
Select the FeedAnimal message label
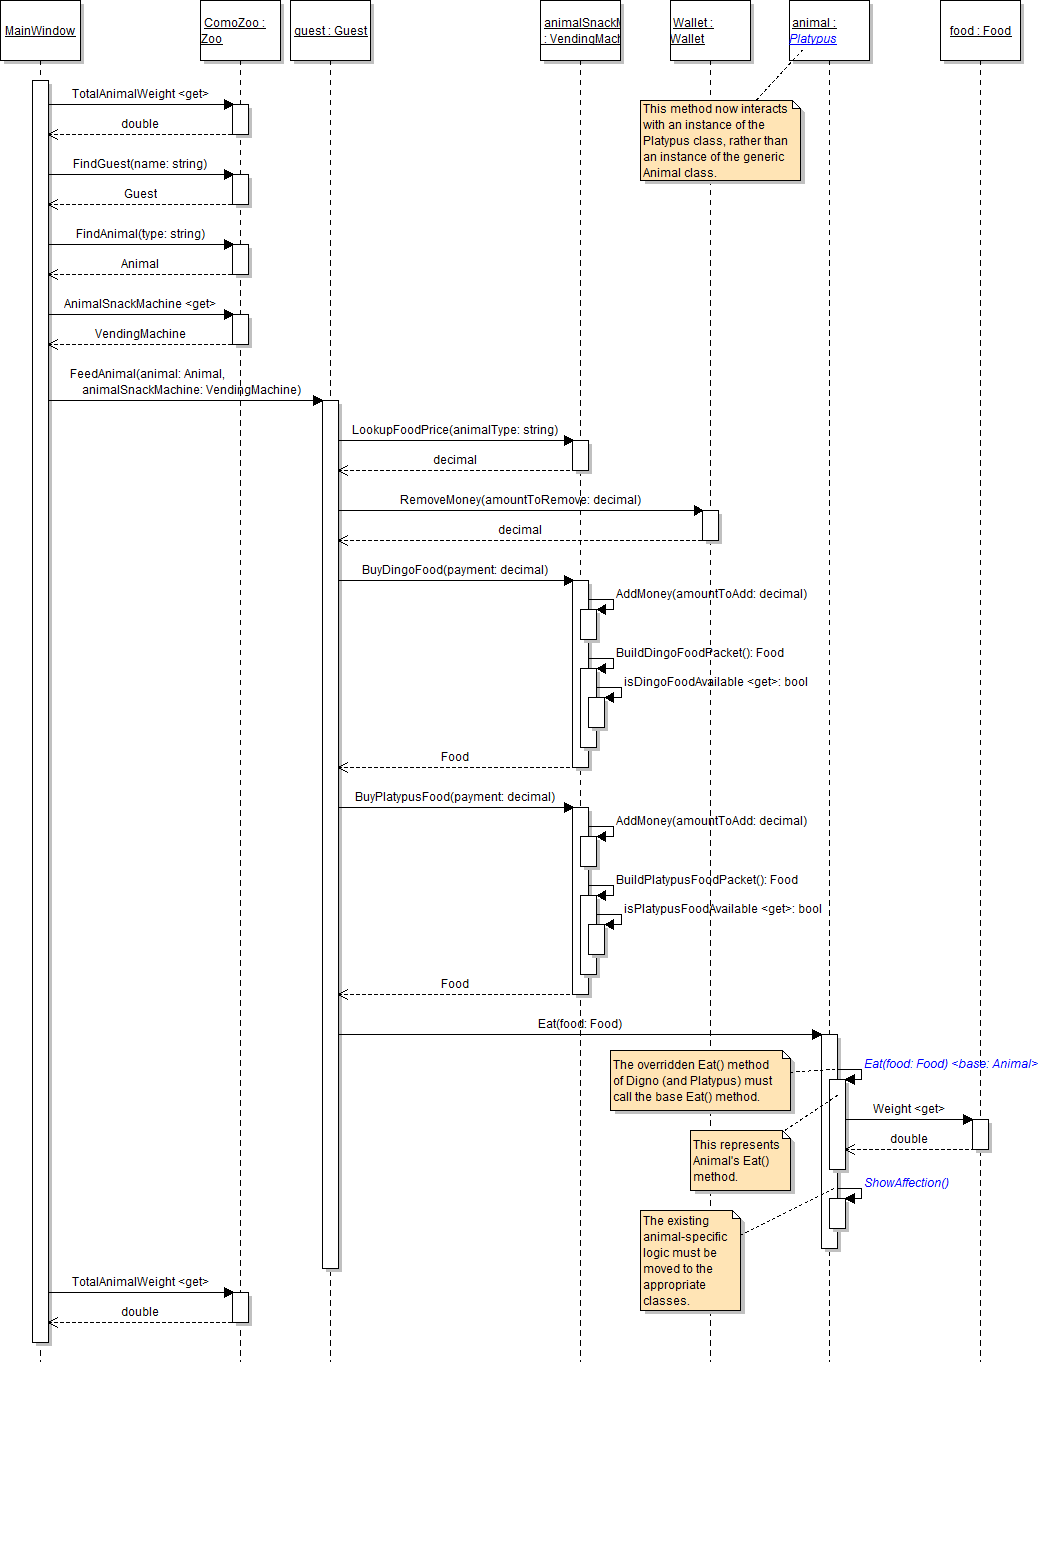185,382
